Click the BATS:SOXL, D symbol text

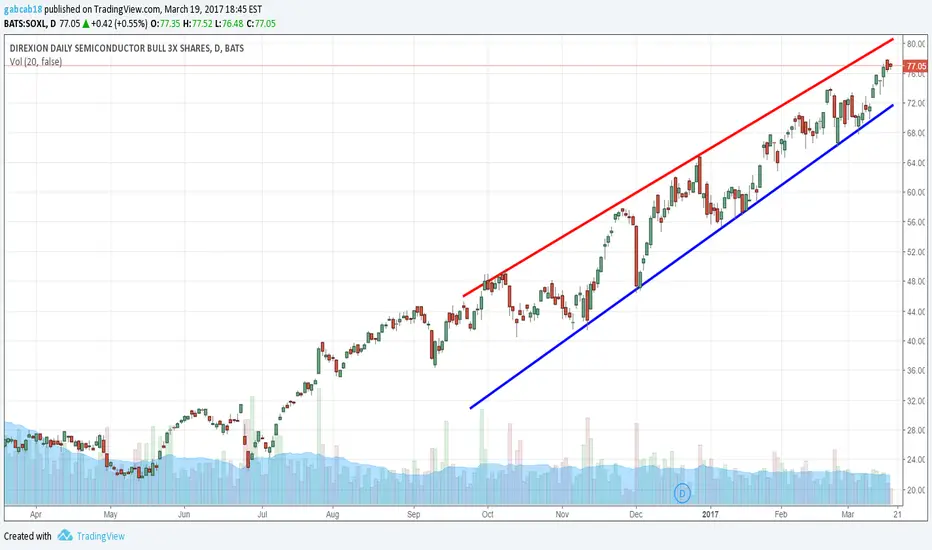30,24
